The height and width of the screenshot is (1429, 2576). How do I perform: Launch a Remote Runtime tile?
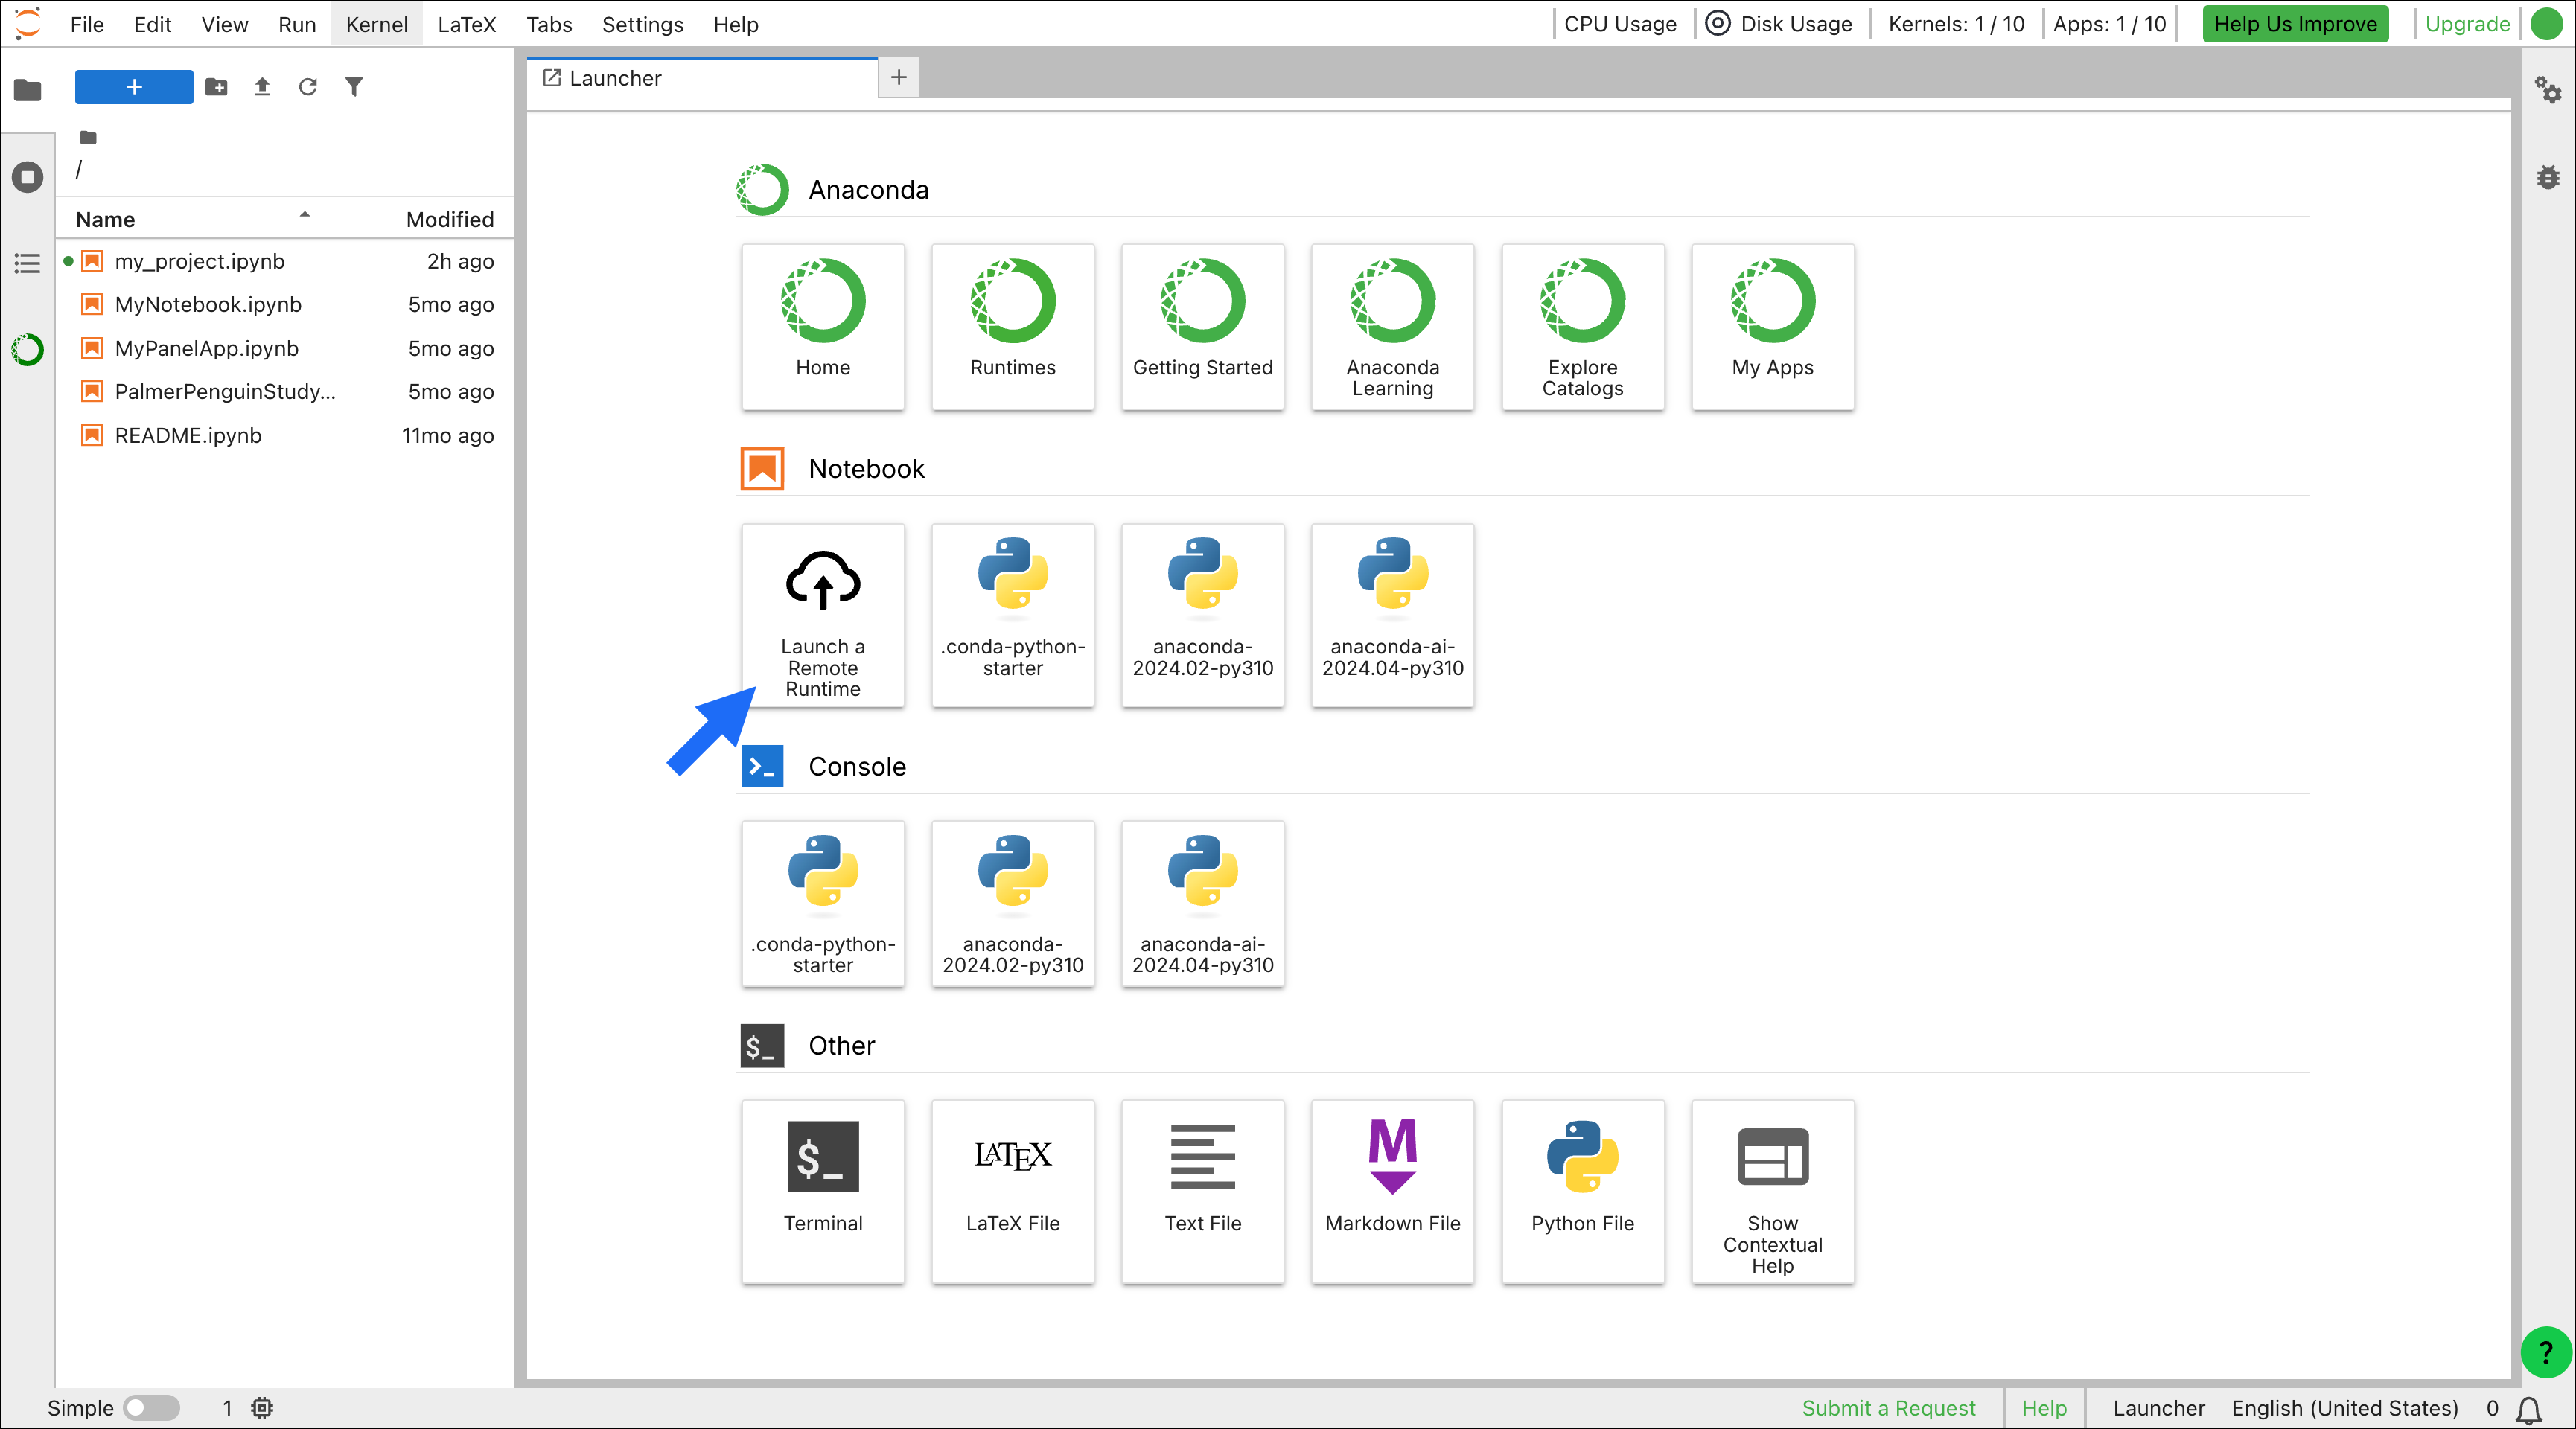(x=822, y=615)
